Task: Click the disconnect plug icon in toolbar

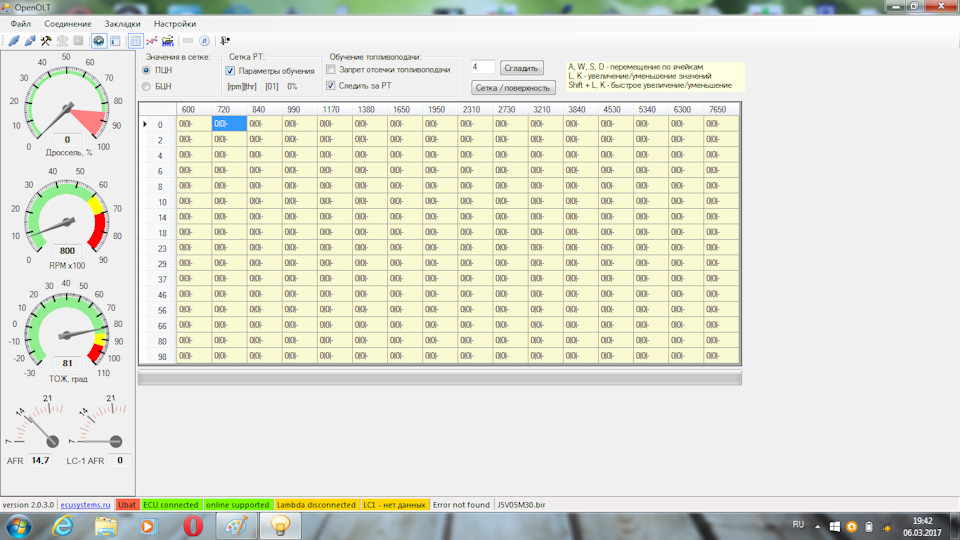Action: (x=30, y=41)
